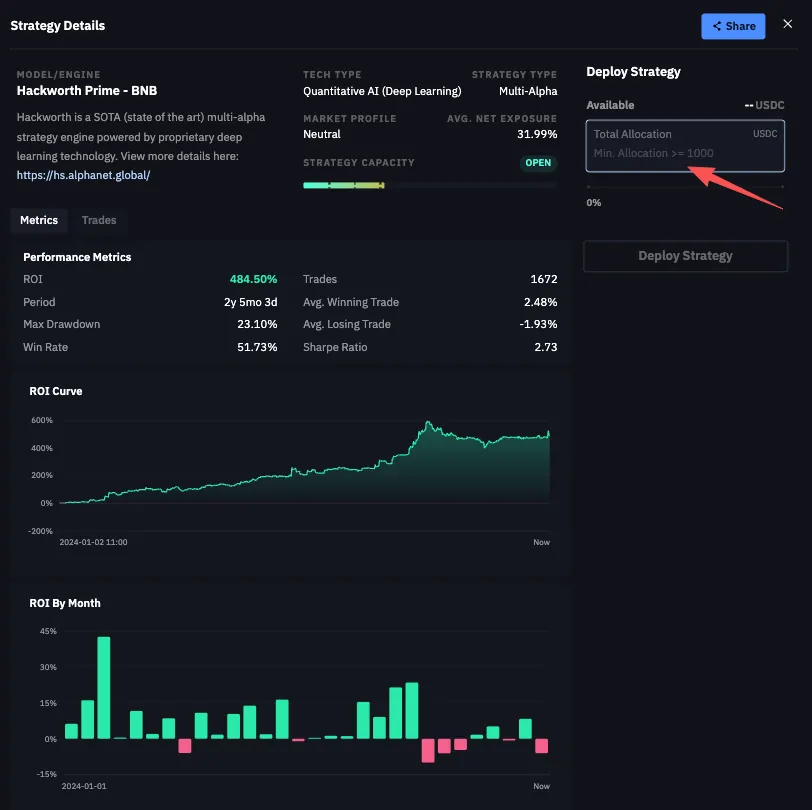
Task: Click the ROI value 484.50%
Action: (253, 279)
